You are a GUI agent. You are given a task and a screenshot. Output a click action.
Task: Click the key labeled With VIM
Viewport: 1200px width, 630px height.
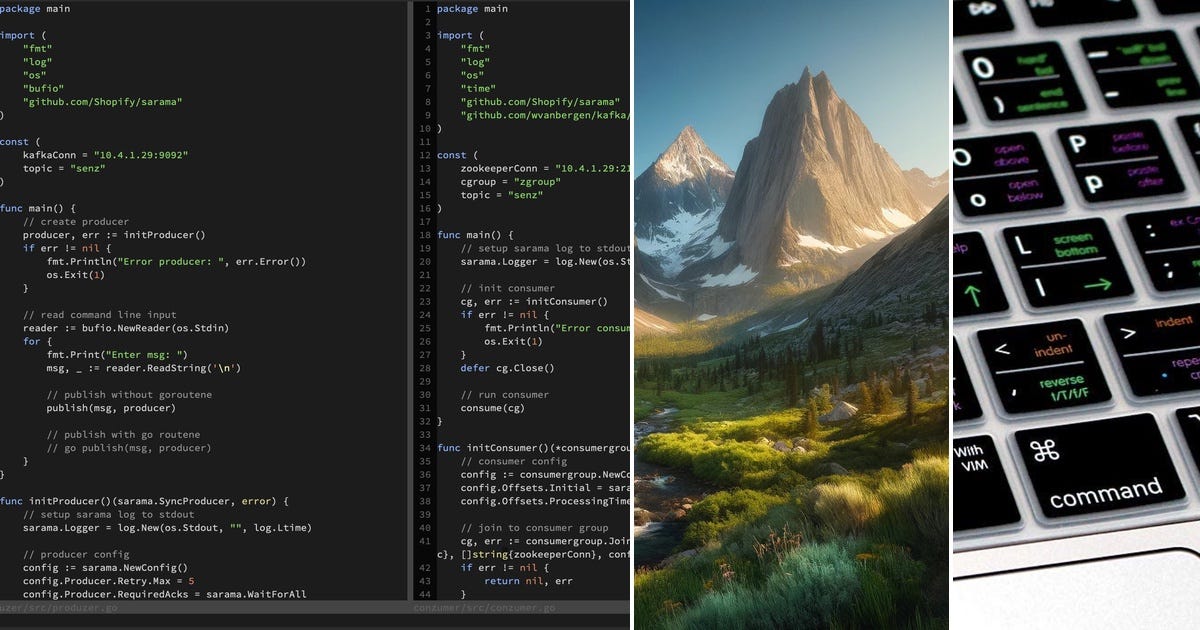973,455
